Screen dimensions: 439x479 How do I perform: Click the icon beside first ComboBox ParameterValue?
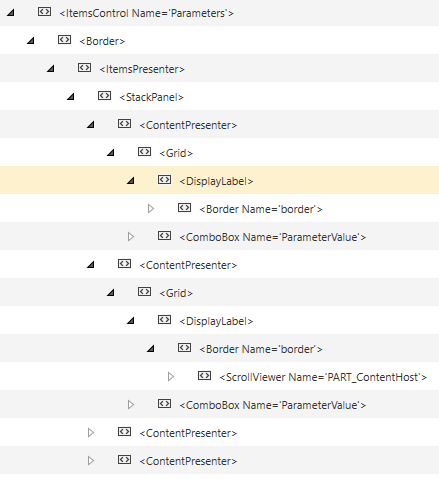tap(164, 236)
